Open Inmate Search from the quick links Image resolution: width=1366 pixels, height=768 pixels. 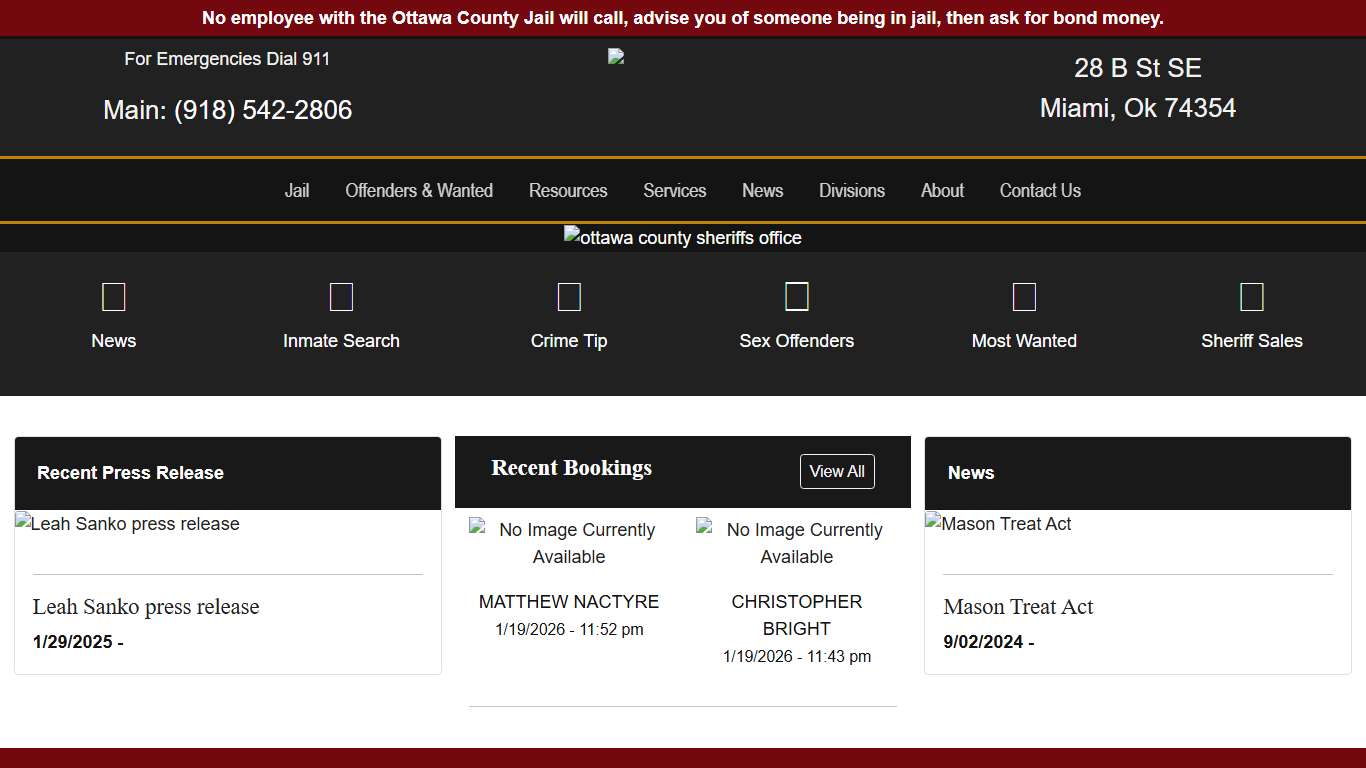click(x=341, y=296)
